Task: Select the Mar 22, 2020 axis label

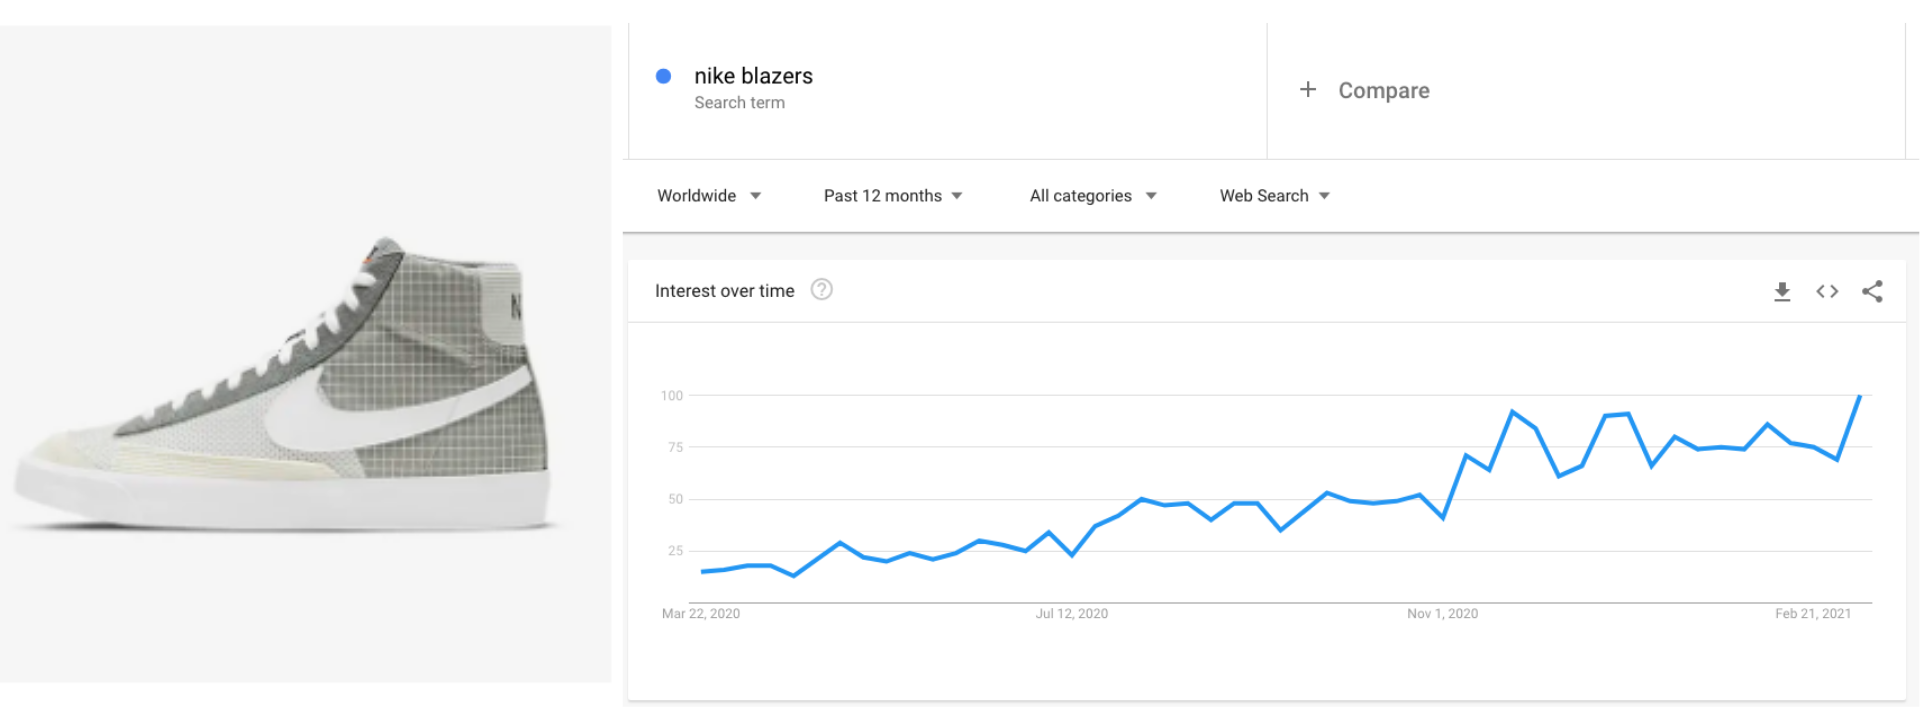Action: pyautogui.click(x=700, y=614)
